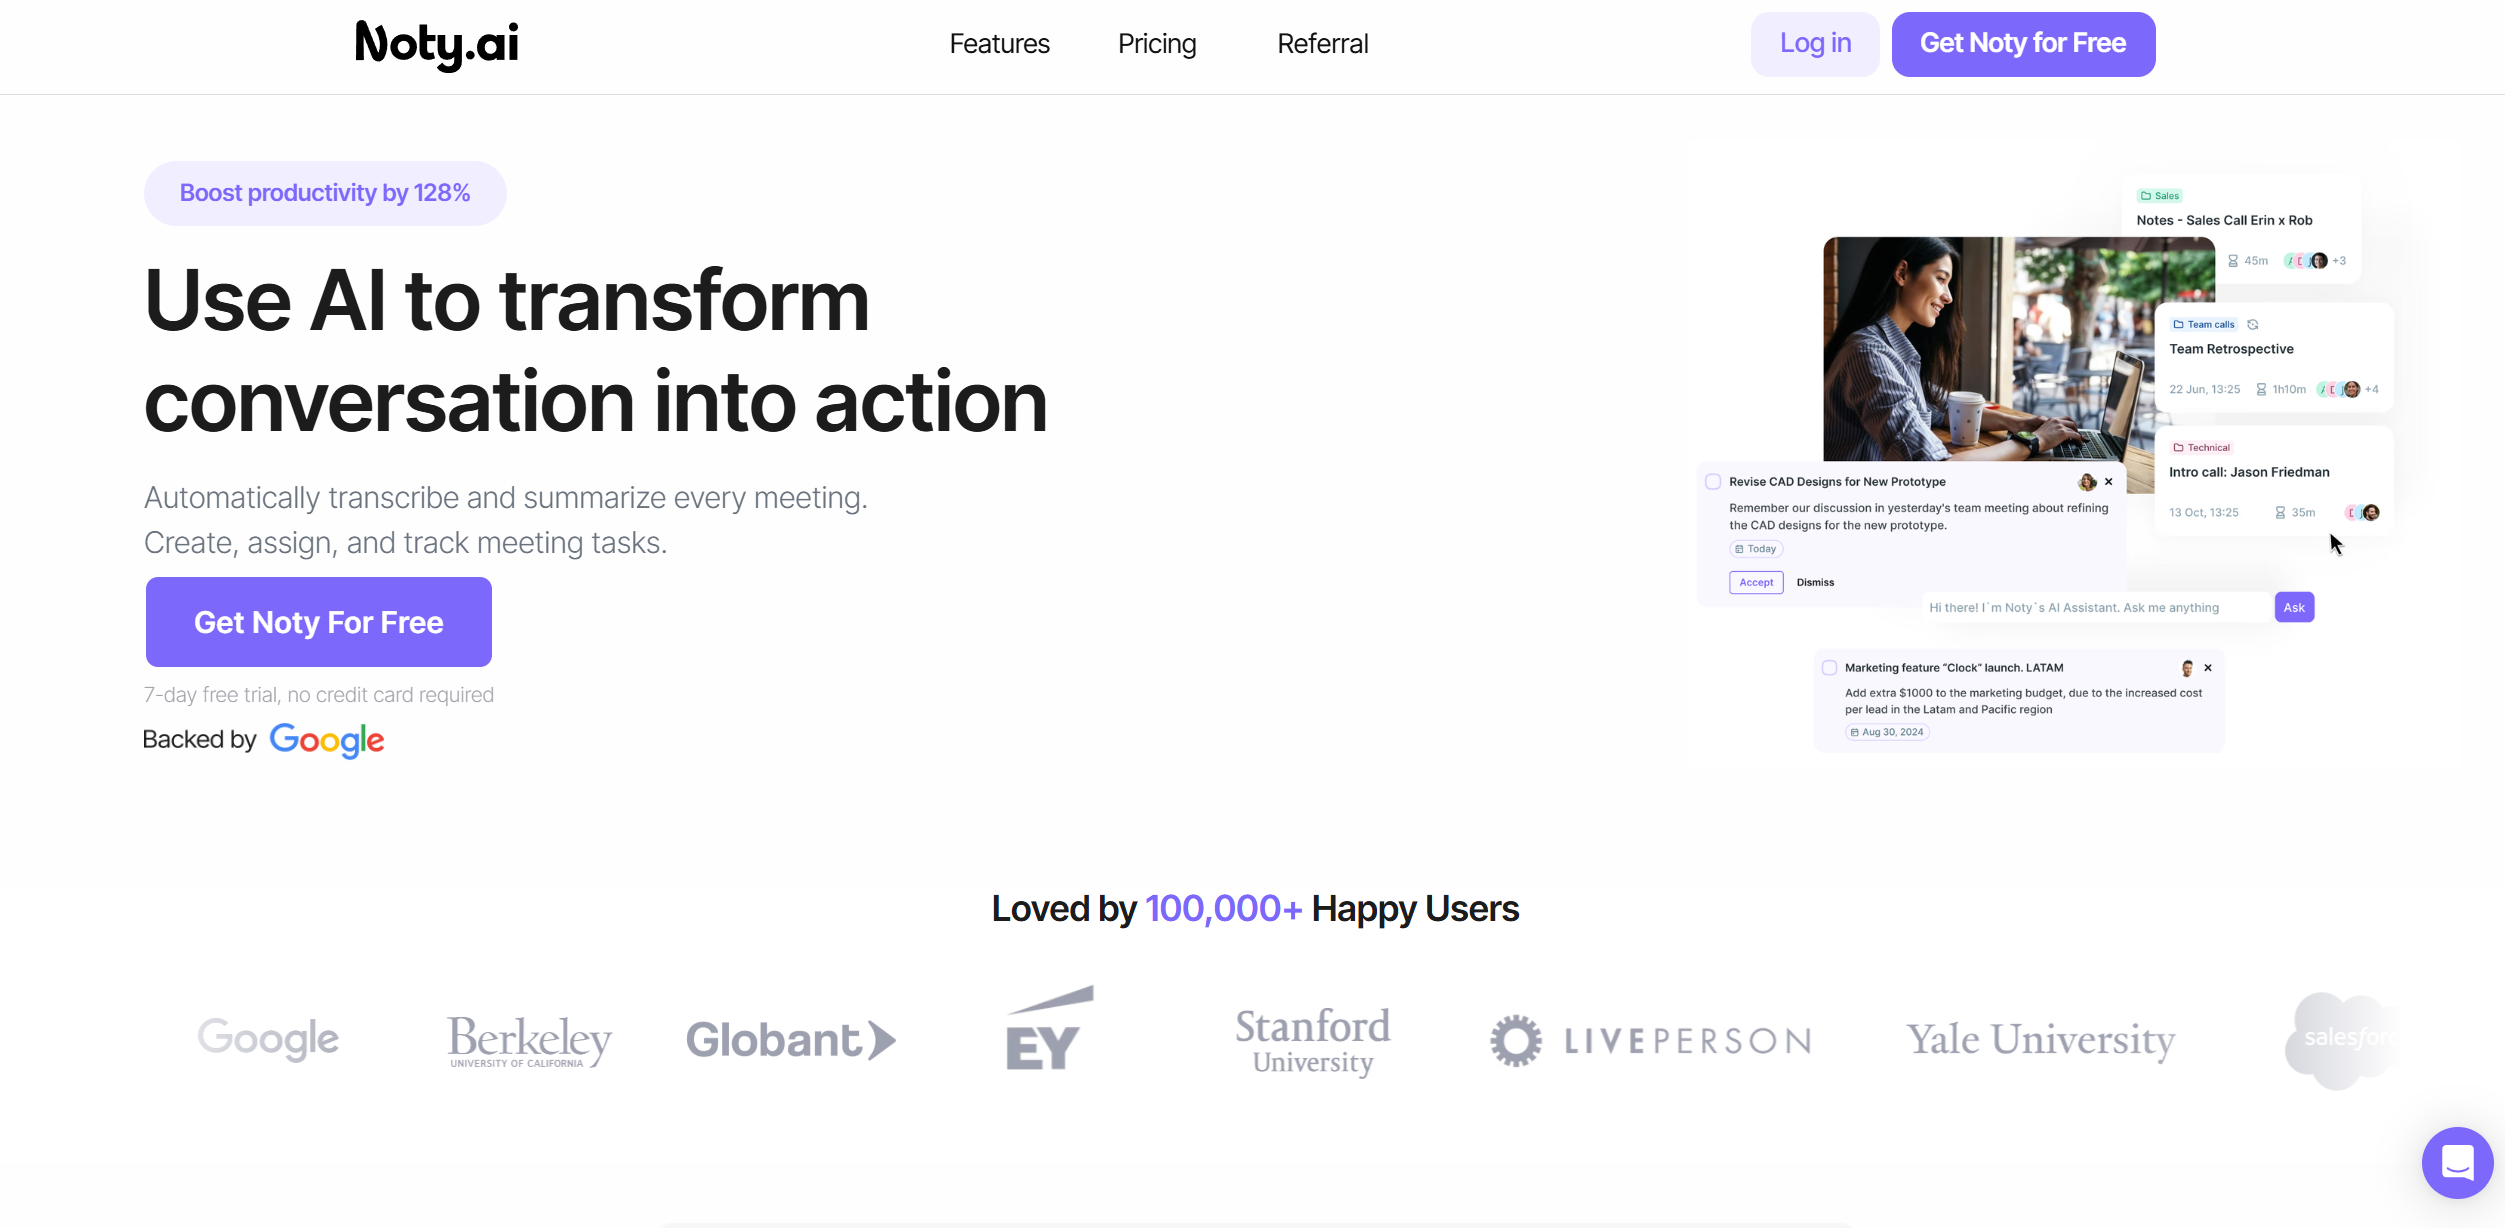The height and width of the screenshot is (1228, 2505).
Task: Click the Today date tag
Action: [x=1756, y=549]
